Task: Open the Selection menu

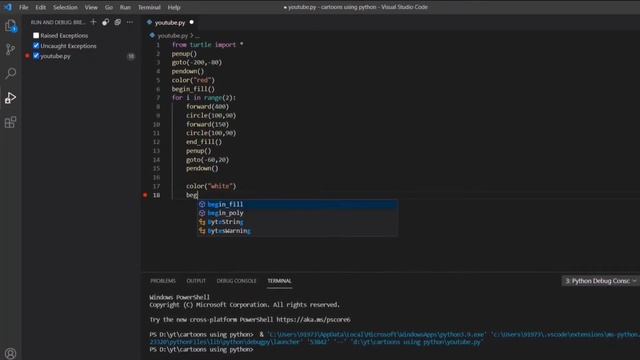Action: [65, 7]
